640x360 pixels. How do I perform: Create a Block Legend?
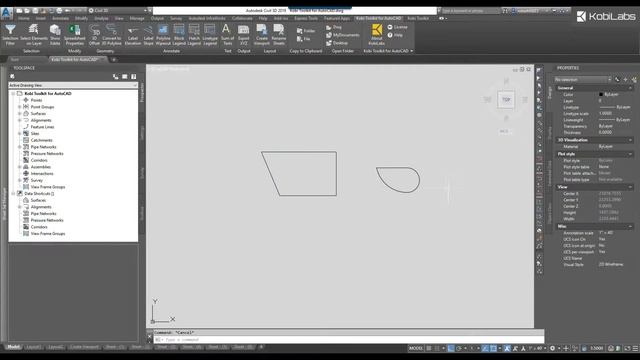(179, 34)
